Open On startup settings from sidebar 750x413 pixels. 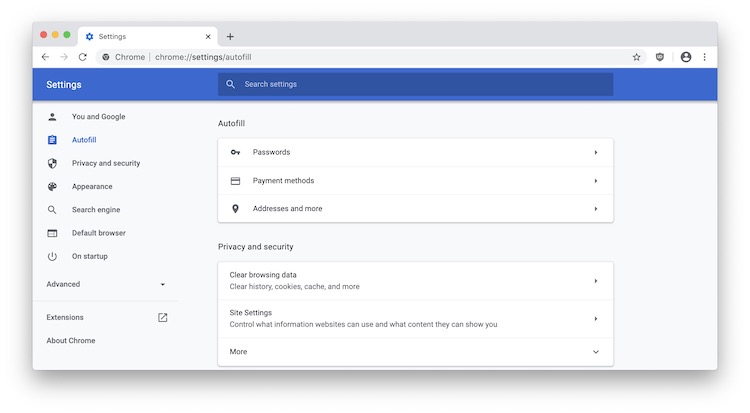click(x=90, y=257)
